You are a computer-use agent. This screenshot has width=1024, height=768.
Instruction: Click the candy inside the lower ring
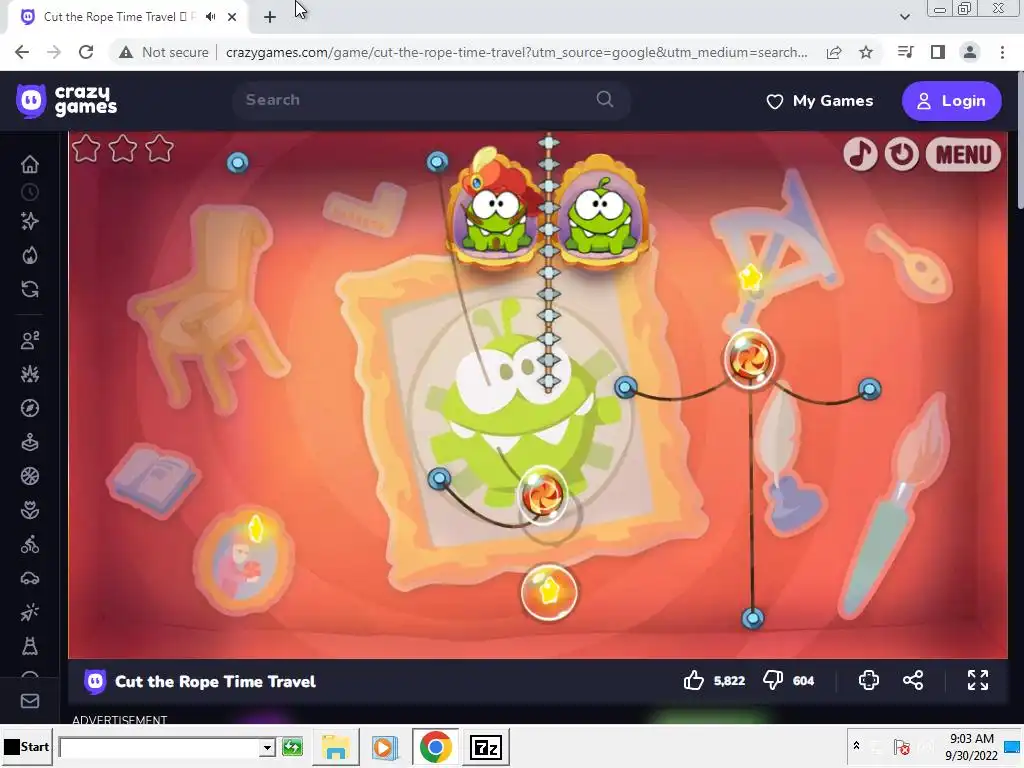541,494
